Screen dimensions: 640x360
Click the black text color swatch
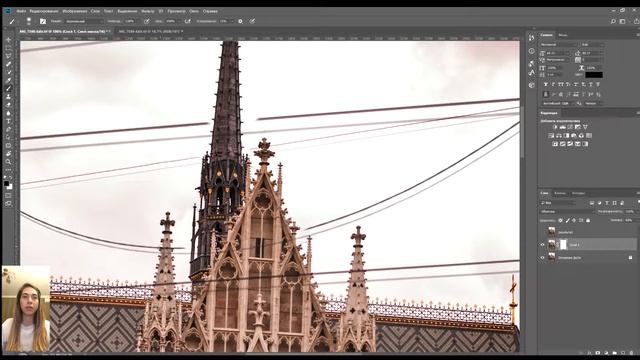(x=594, y=75)
